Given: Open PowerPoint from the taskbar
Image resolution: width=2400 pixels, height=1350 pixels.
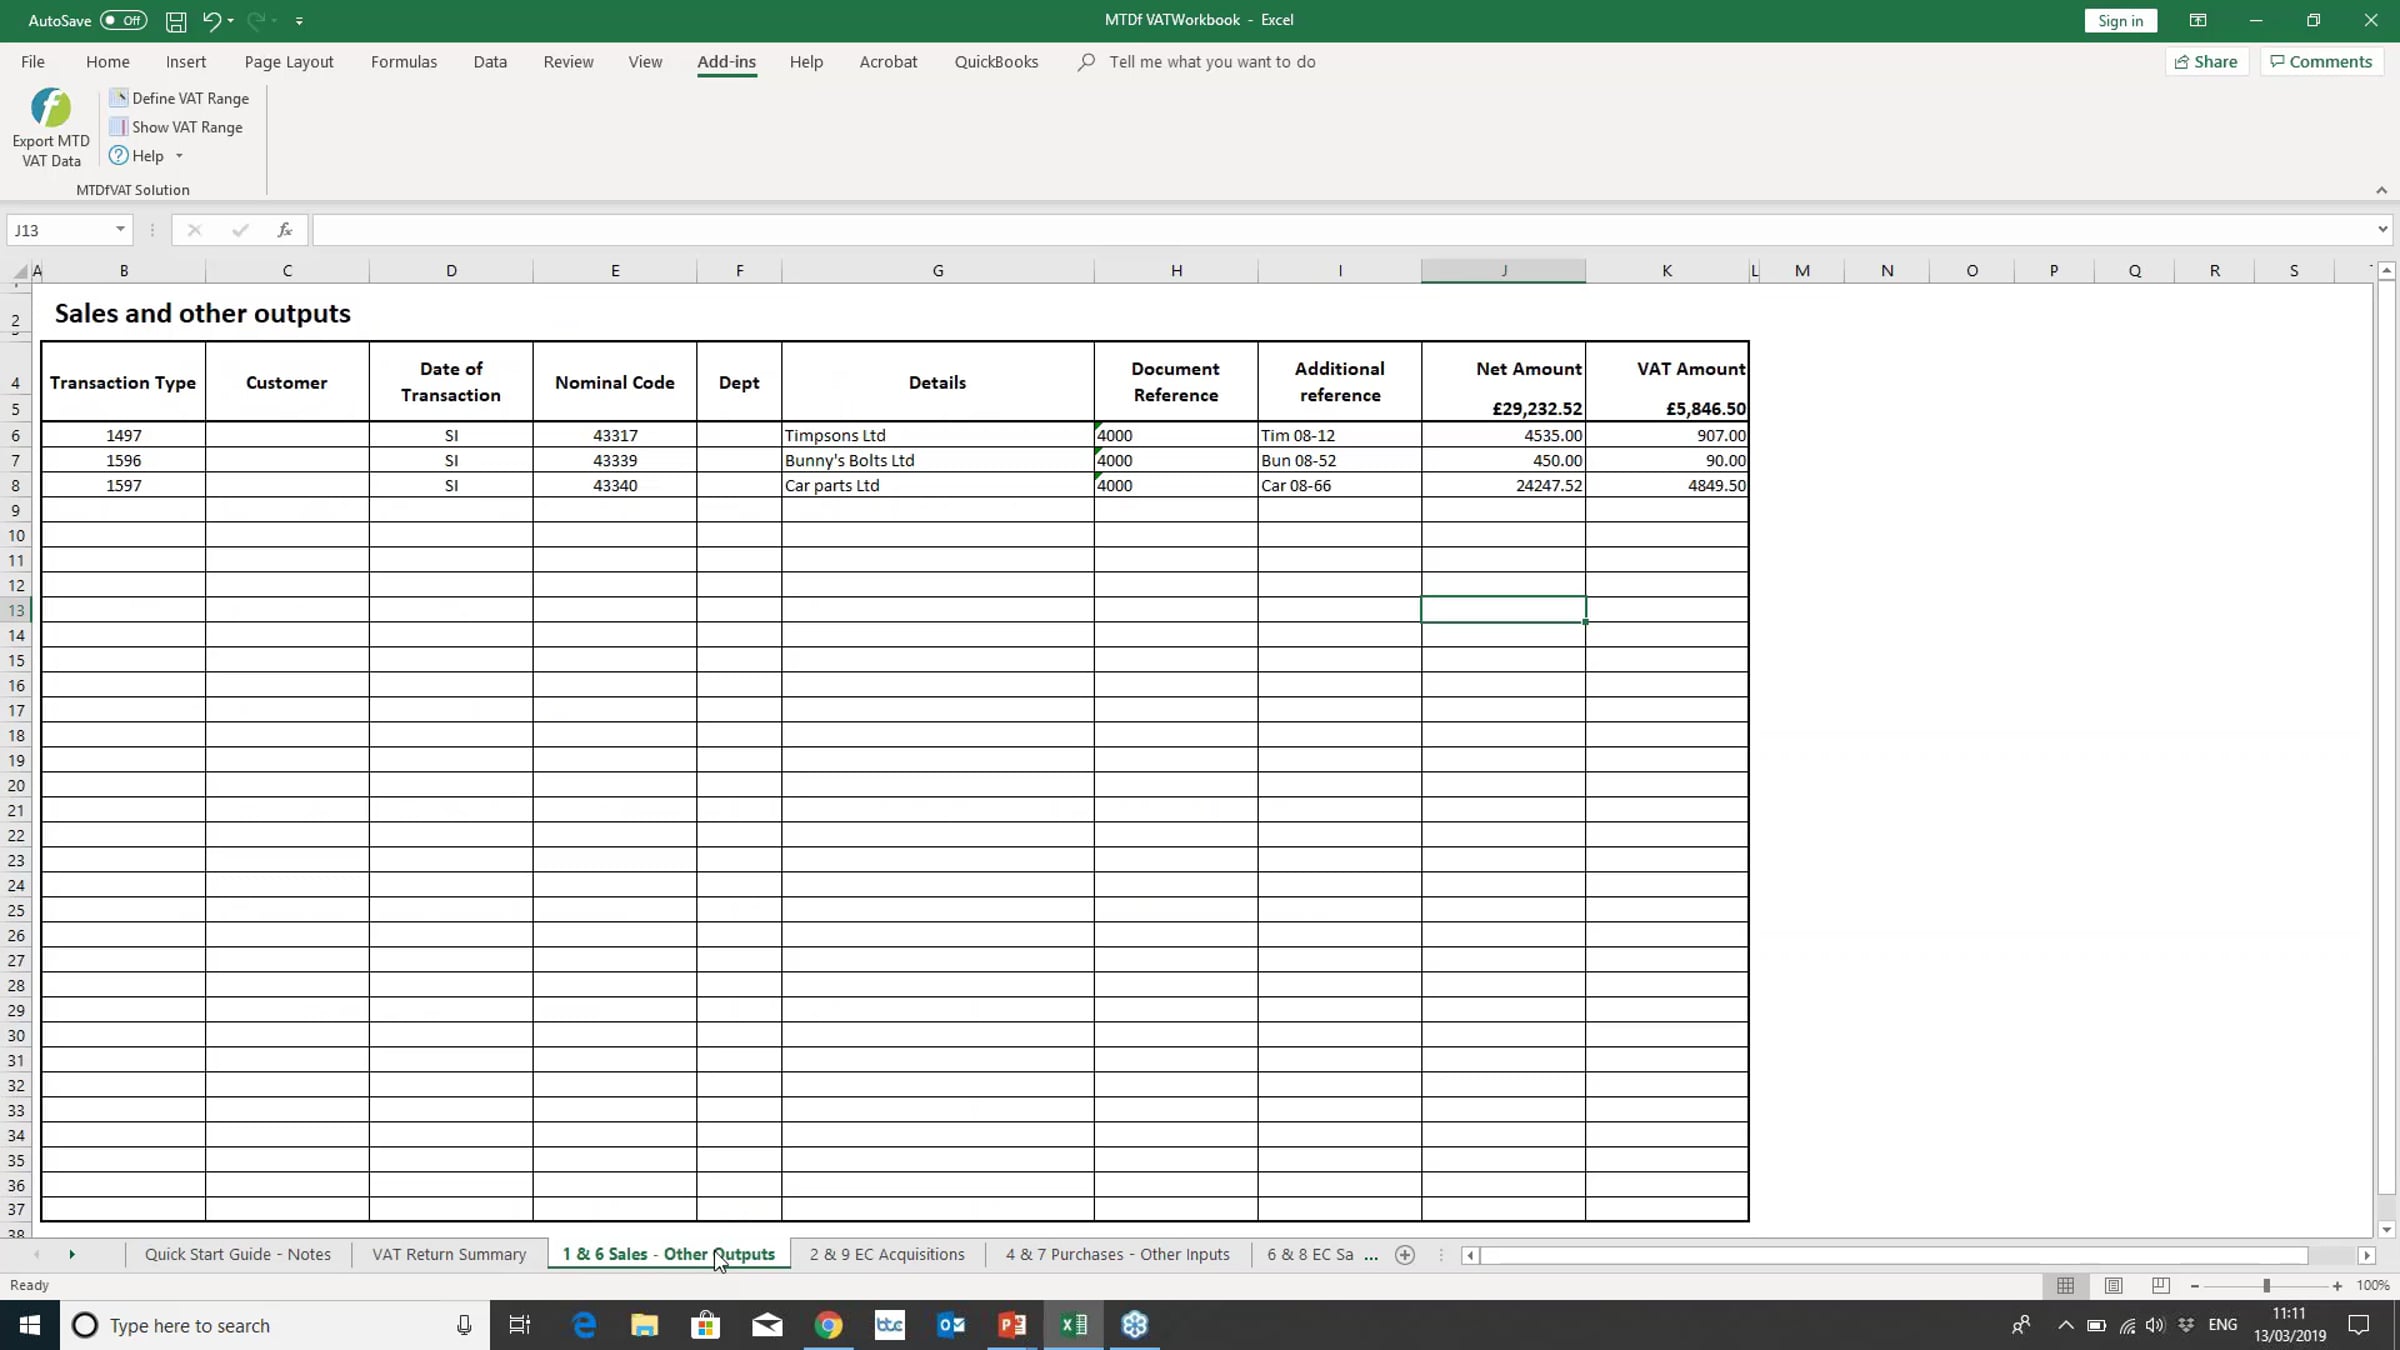Looking at the screenshot, I should [x=1012, y=1325].
